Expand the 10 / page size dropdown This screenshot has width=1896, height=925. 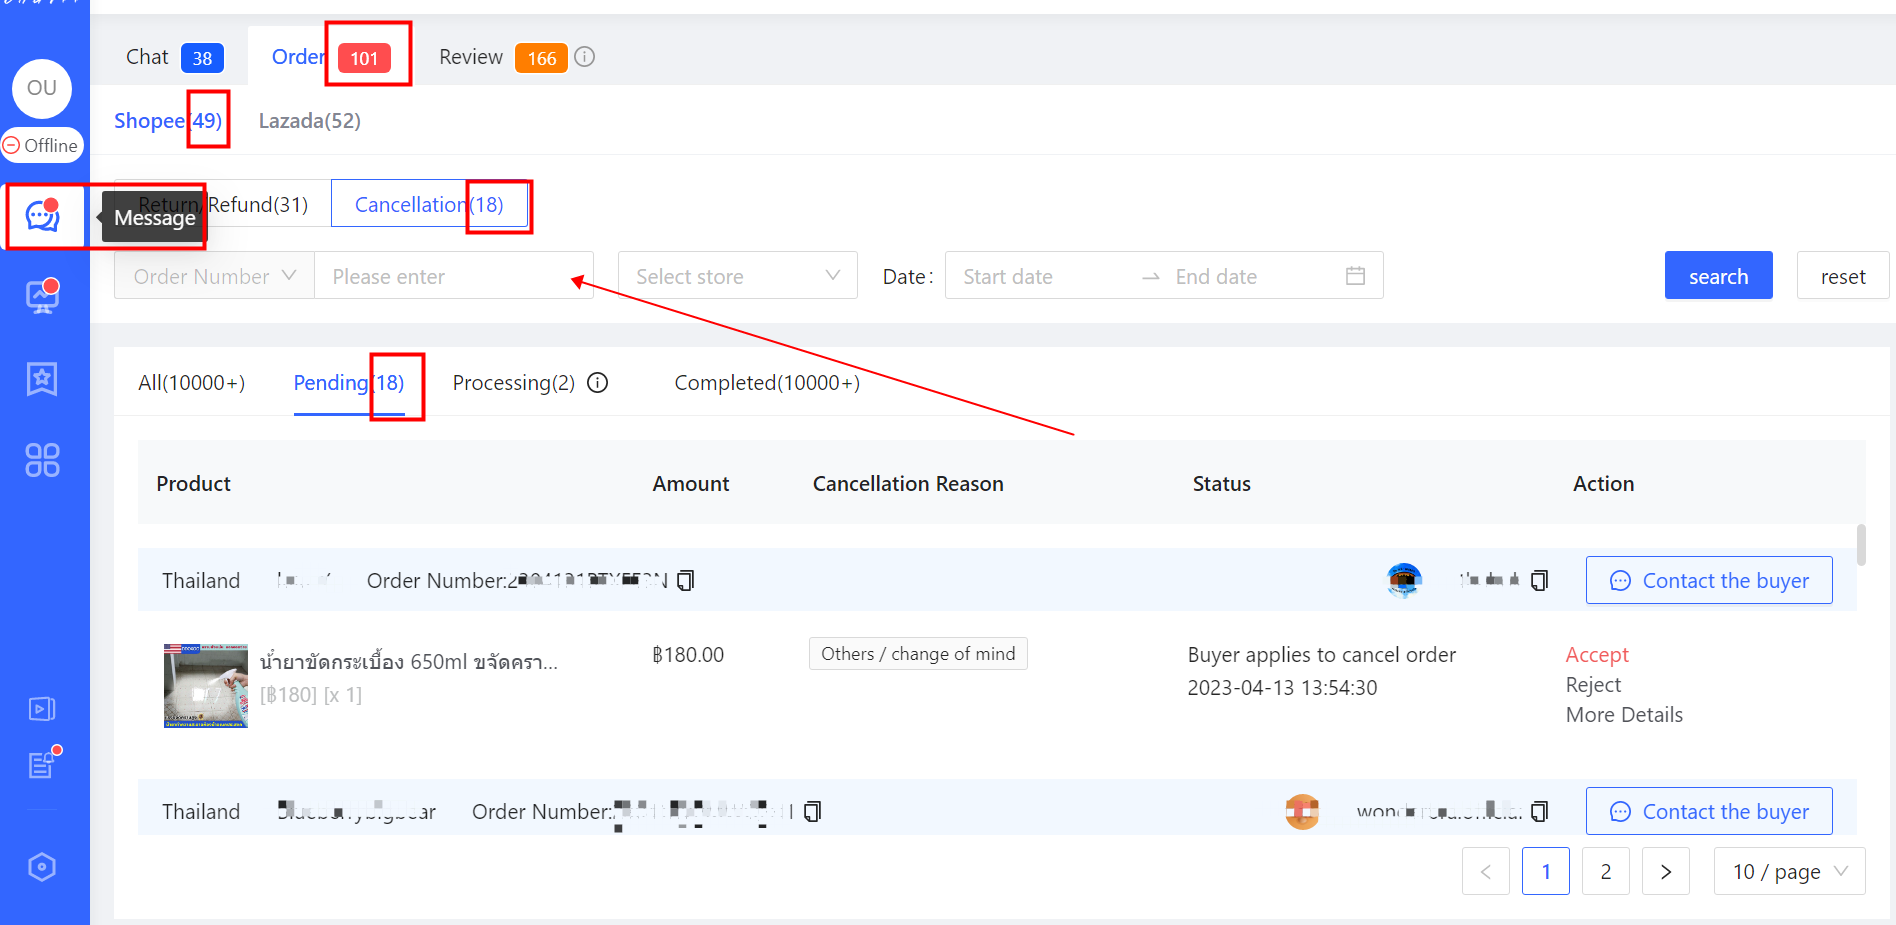click(x=1789, y=872)
